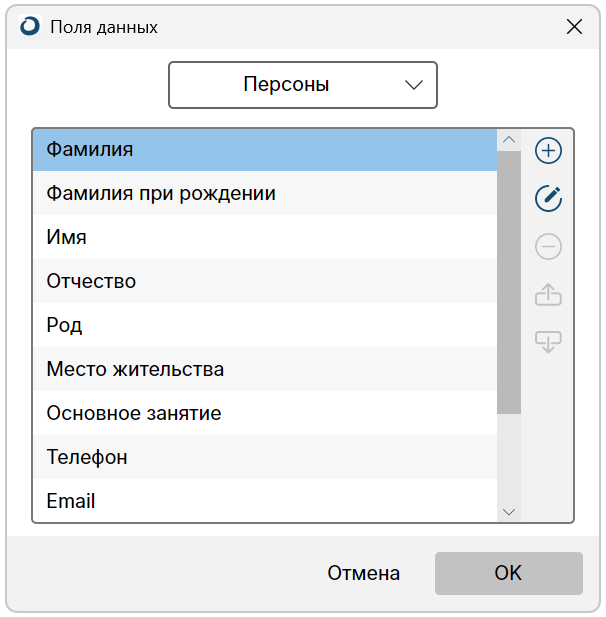Select the Род field

tap(265, 325)
